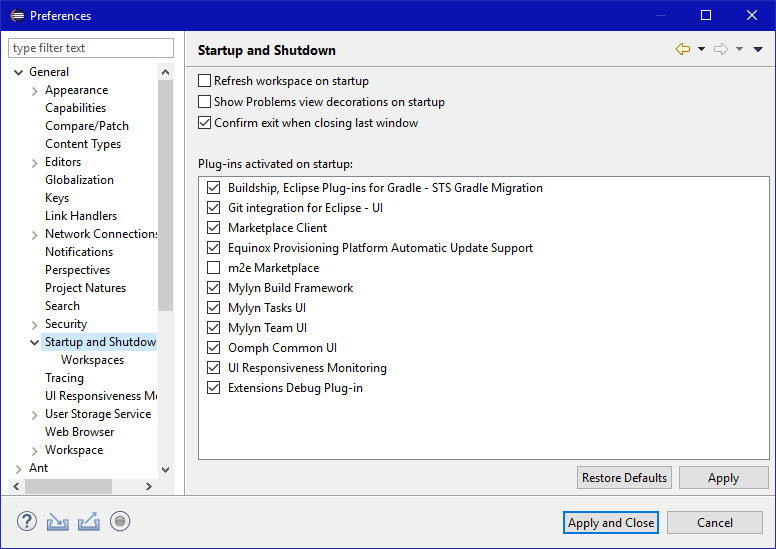The height and width of the screenshot is (549, 776).
Task: Expand the Ant tree node
Action: (19, 469)
